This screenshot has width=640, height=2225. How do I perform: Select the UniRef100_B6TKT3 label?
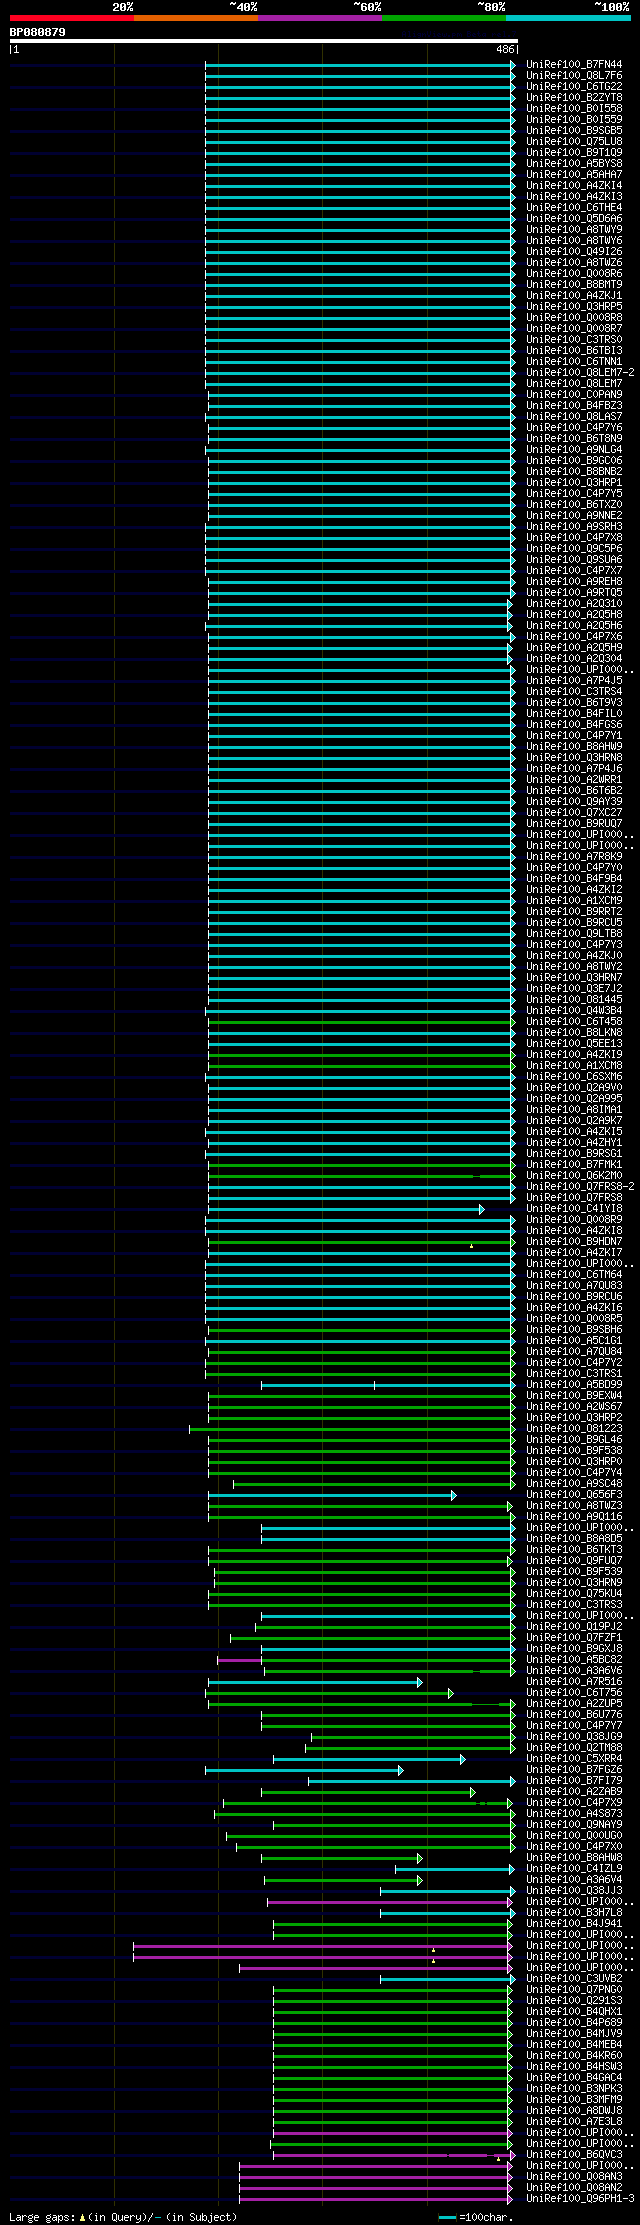(x=574, y=1549)
